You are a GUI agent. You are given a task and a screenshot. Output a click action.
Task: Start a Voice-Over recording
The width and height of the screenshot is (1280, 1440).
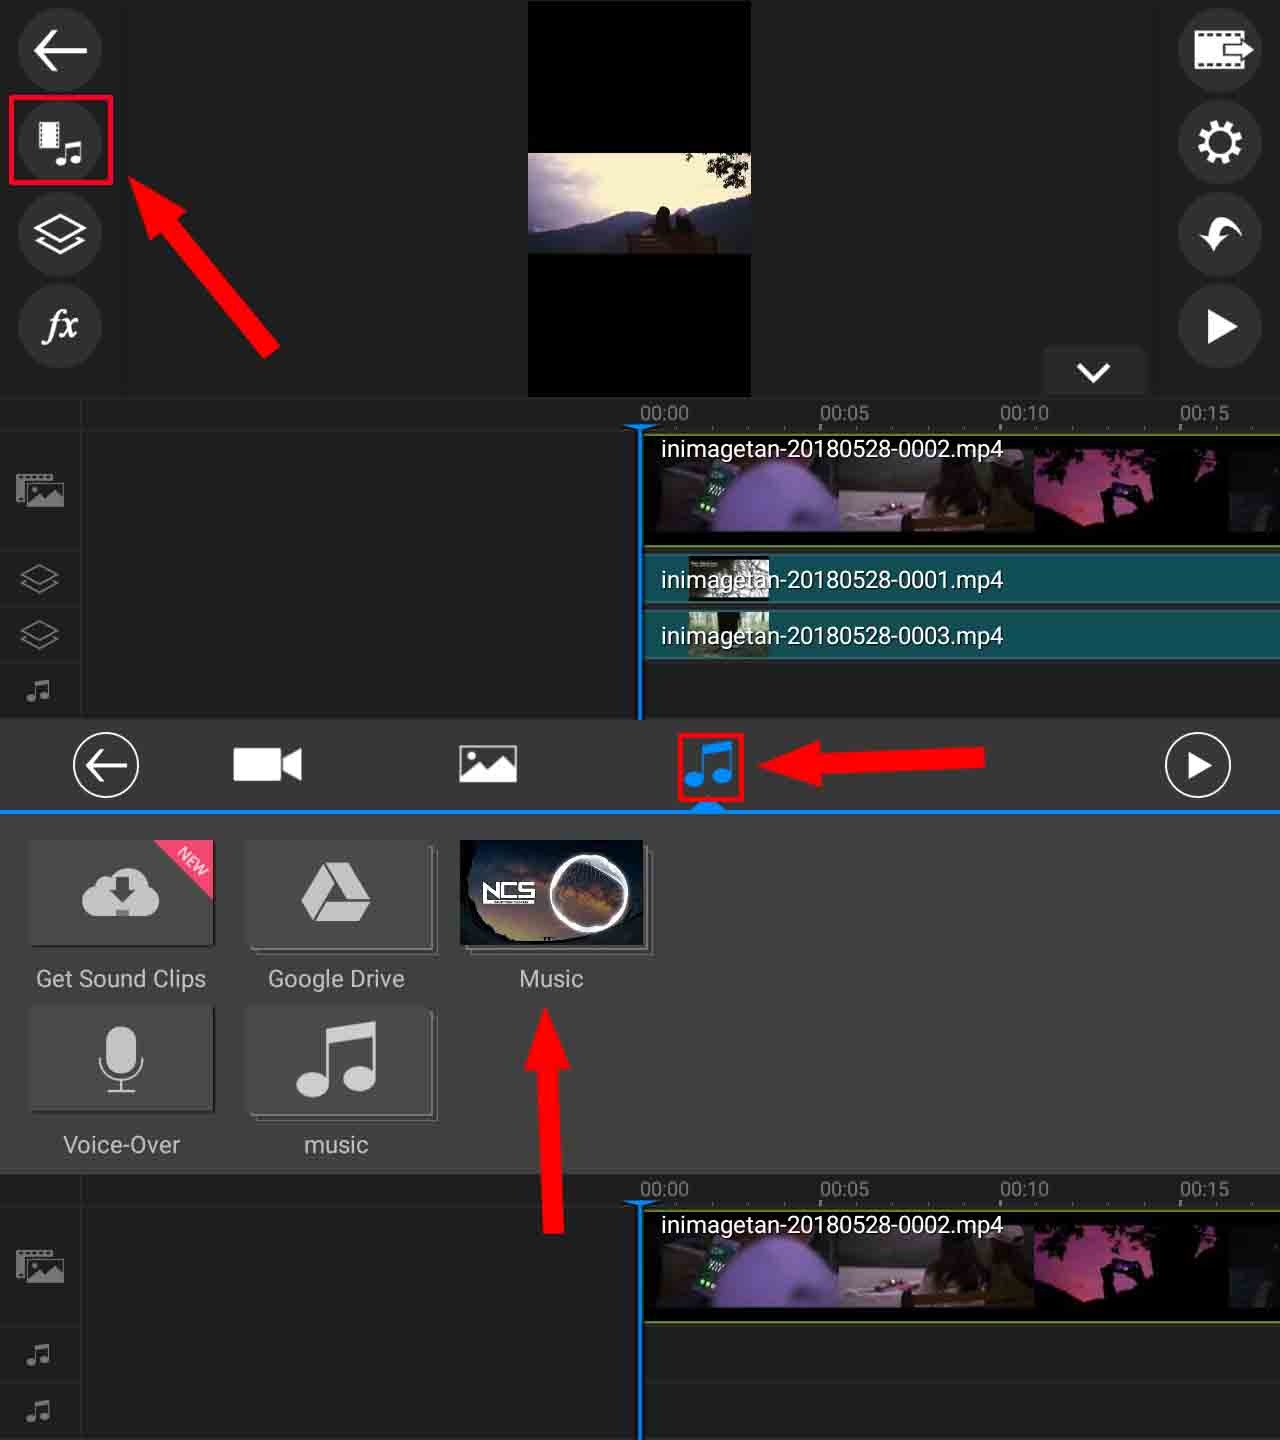tap(121, 1059)
